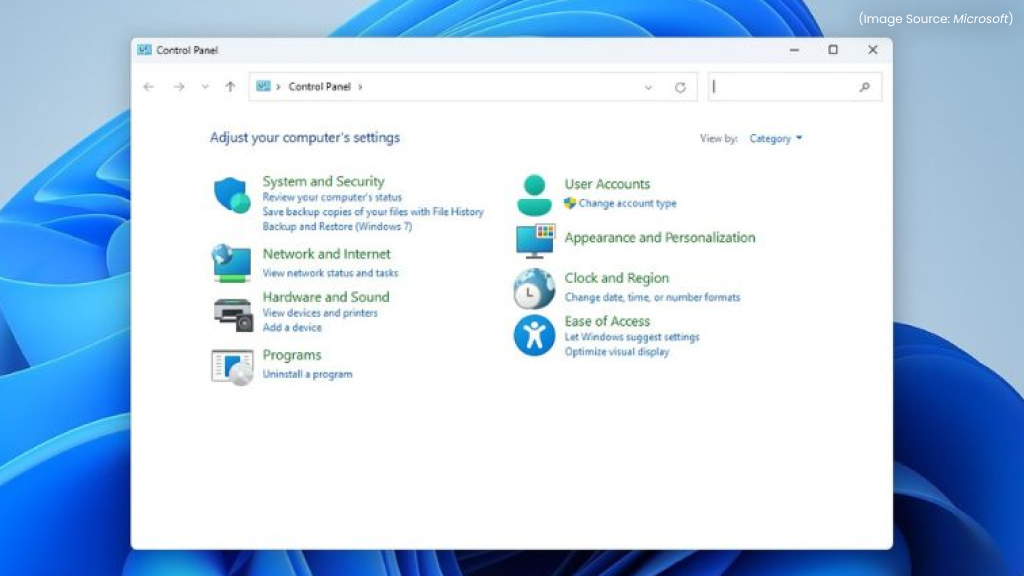The width and height of the screenshot is (1024, 576).
Task: Click the Clock and Region icon
Action: coord(535,288)
